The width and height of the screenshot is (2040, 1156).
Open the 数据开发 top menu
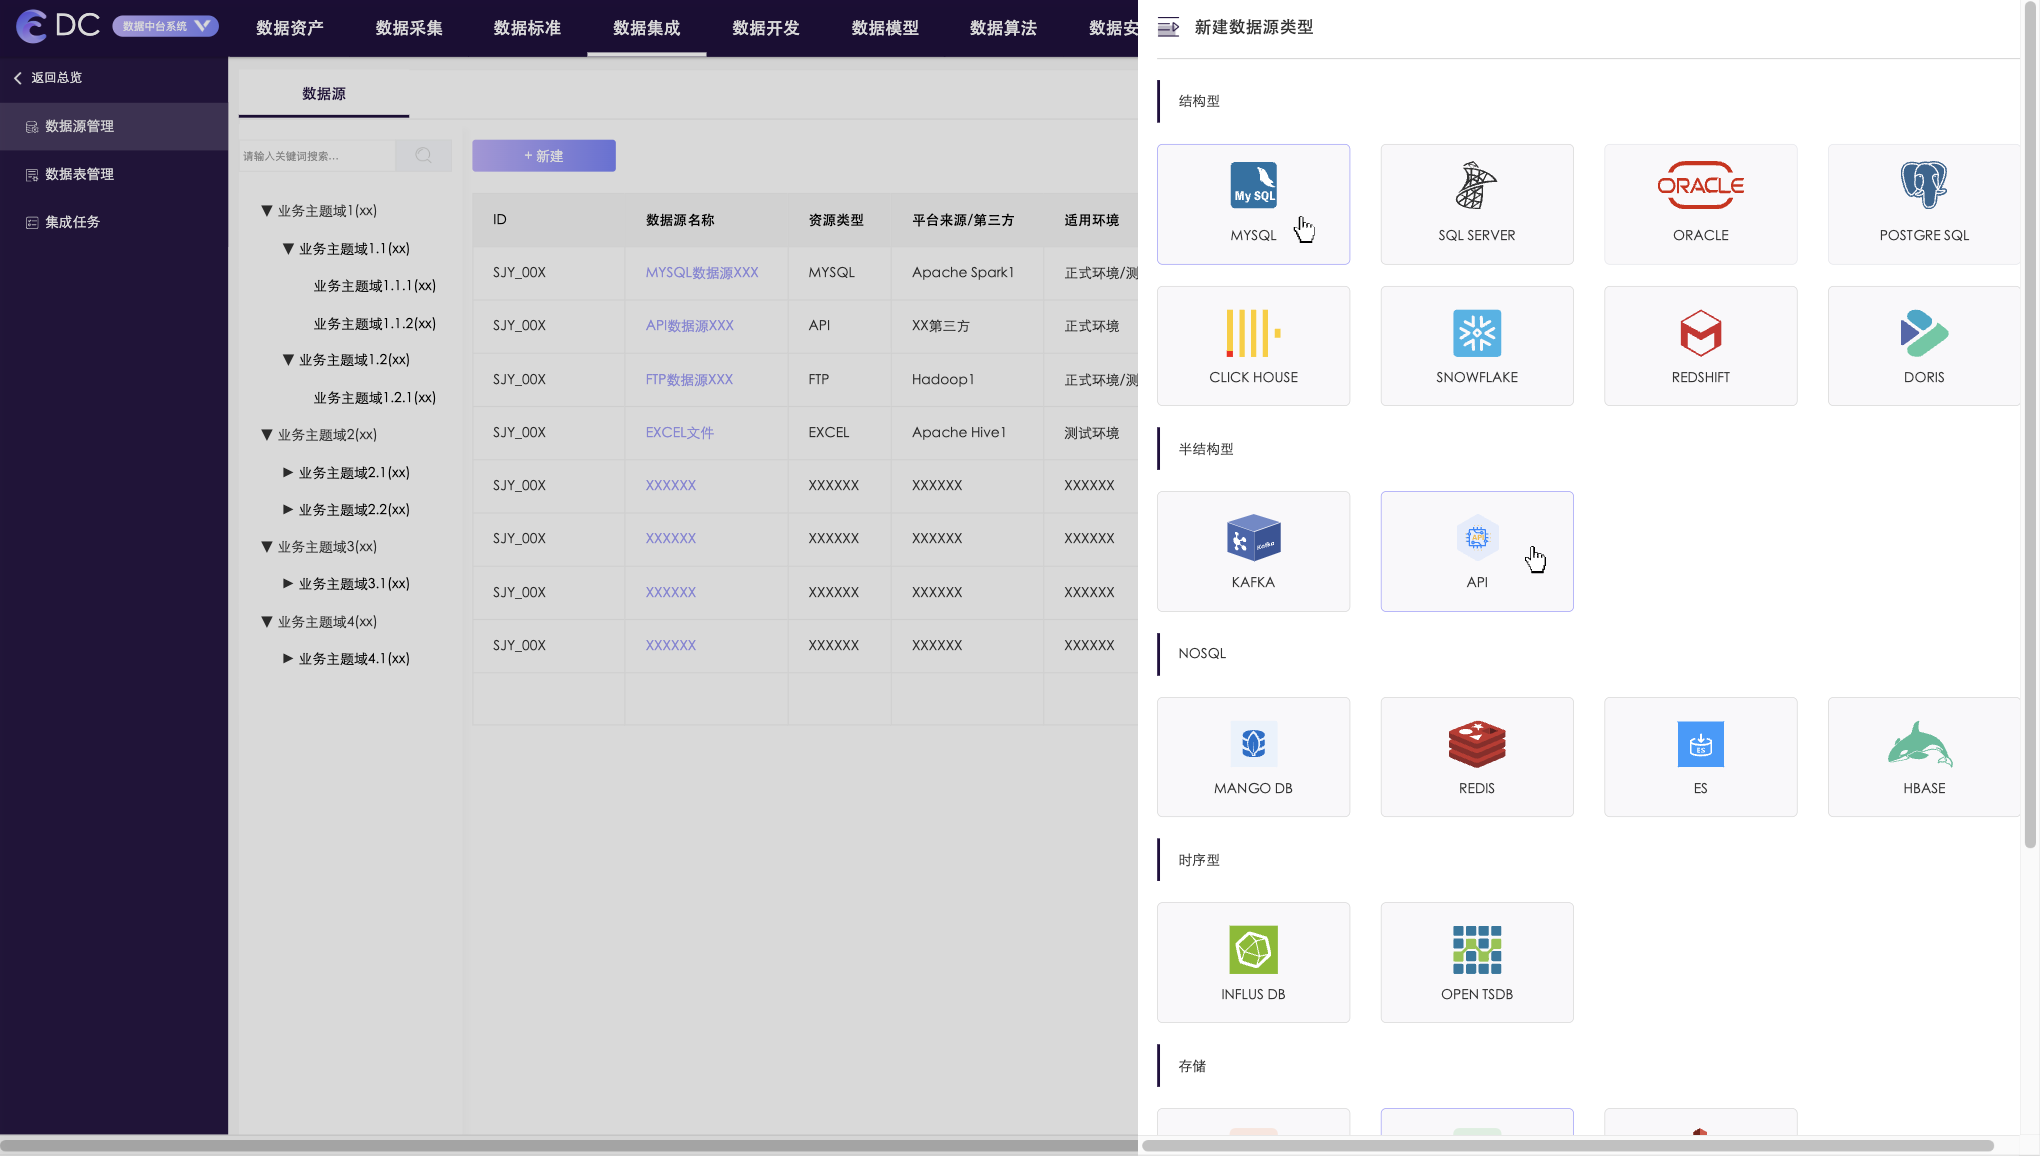pyautogui.click(x=766, y=28)
